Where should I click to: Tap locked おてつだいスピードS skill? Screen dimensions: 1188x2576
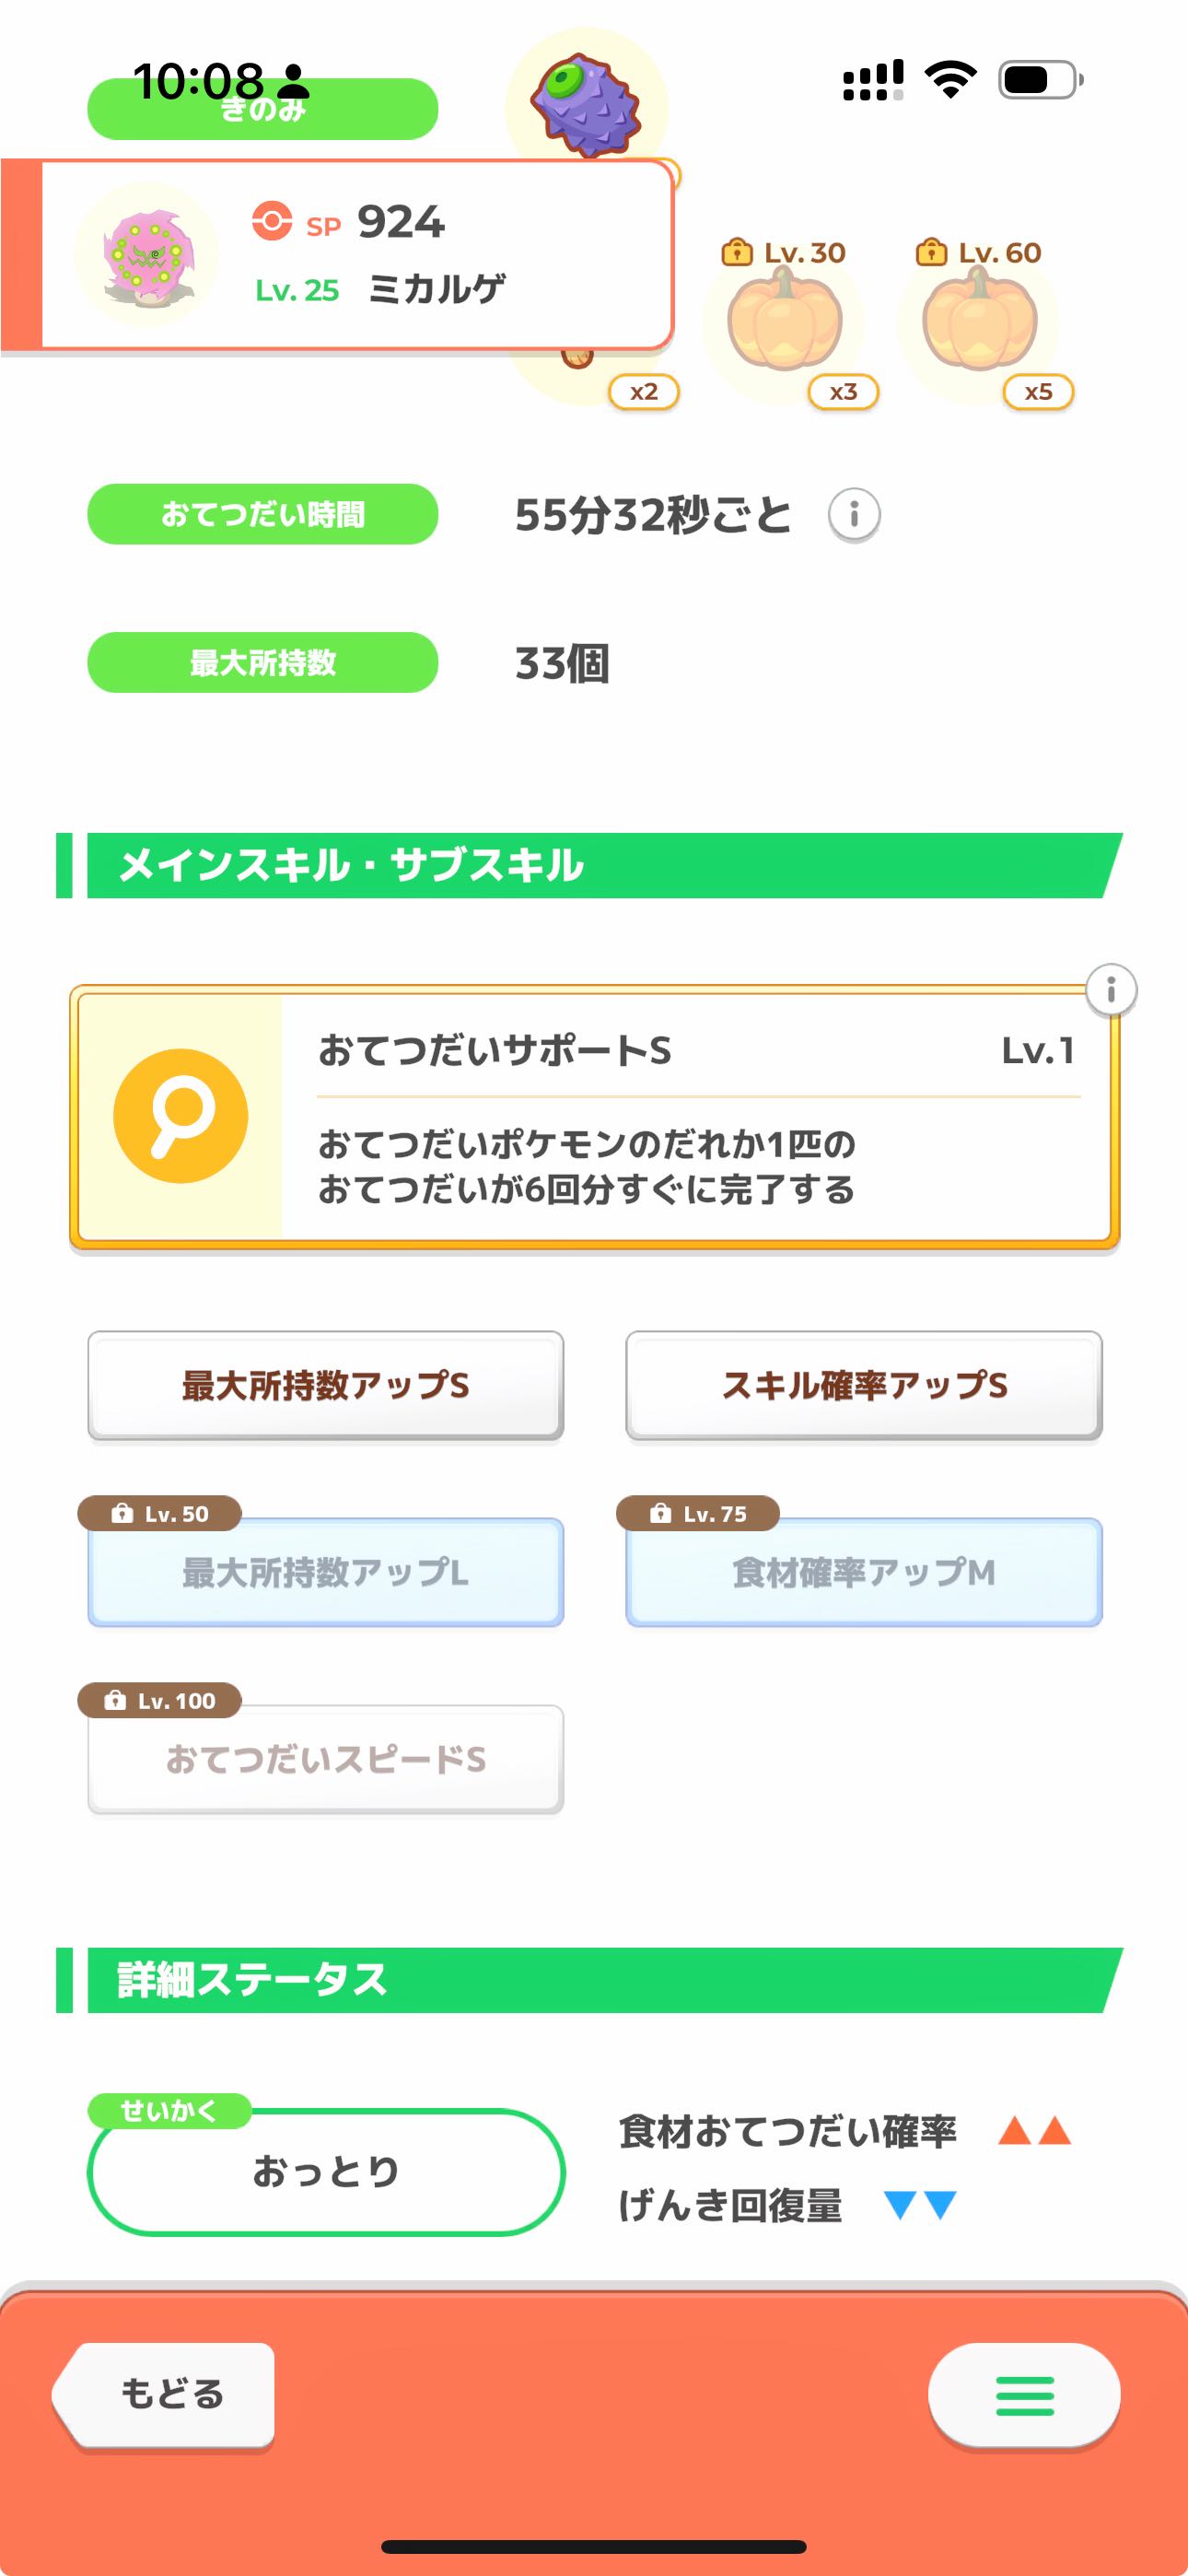326,1759
